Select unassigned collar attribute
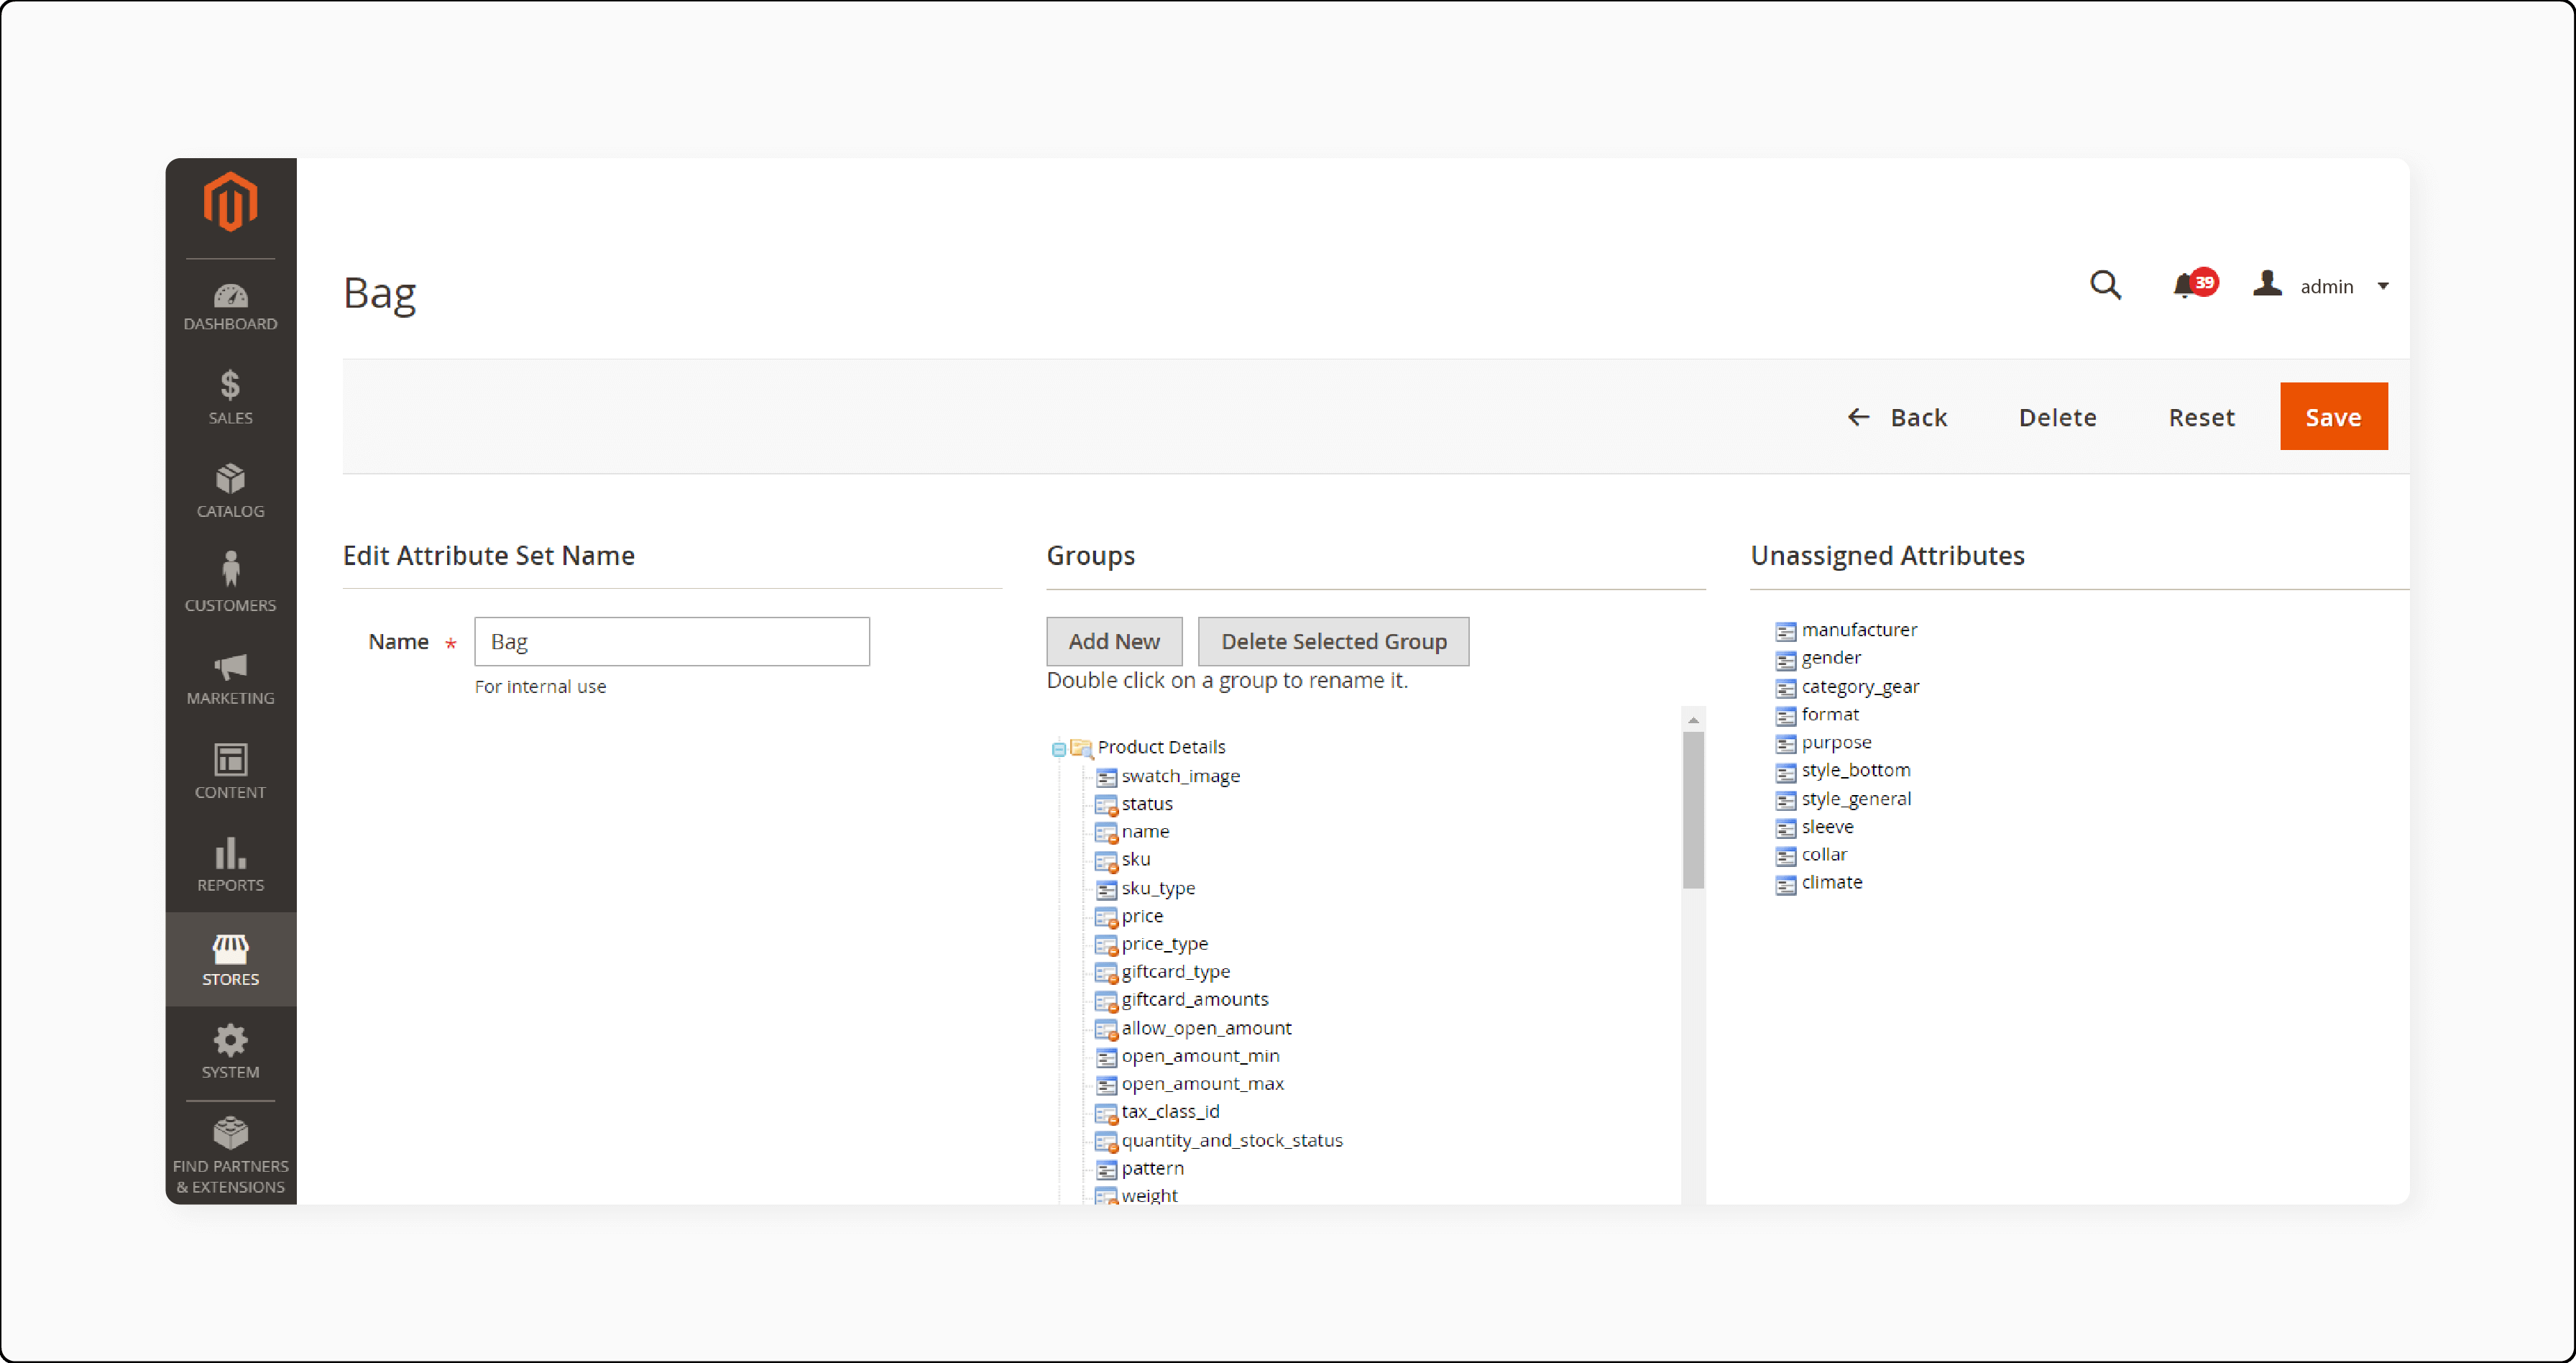 pyautogui.click(x=1812, y=855)
